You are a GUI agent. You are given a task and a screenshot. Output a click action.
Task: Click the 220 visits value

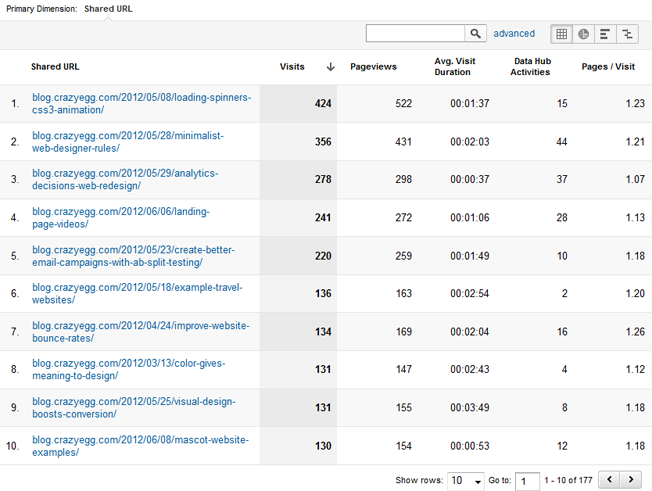323,256
